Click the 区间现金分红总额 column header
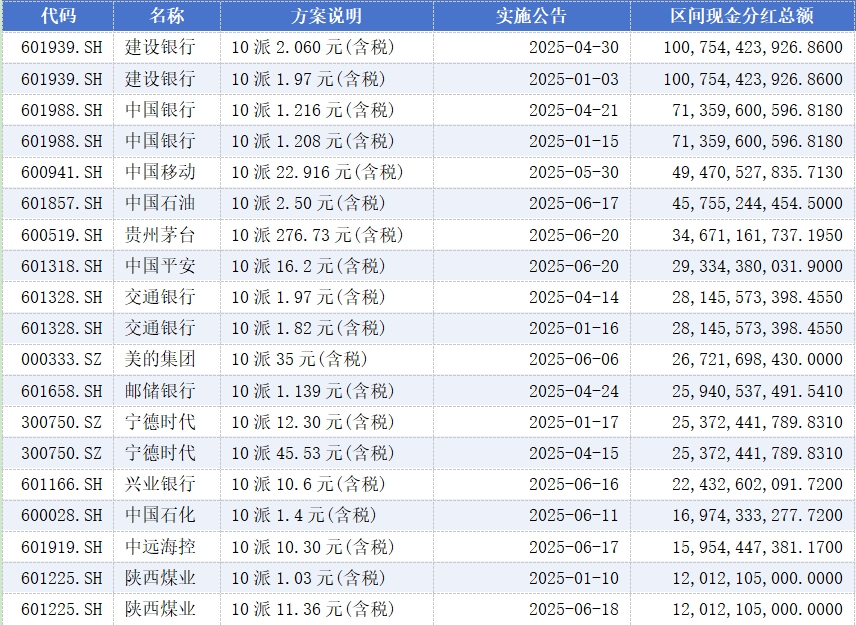856x625 pixels. [742, 15]
